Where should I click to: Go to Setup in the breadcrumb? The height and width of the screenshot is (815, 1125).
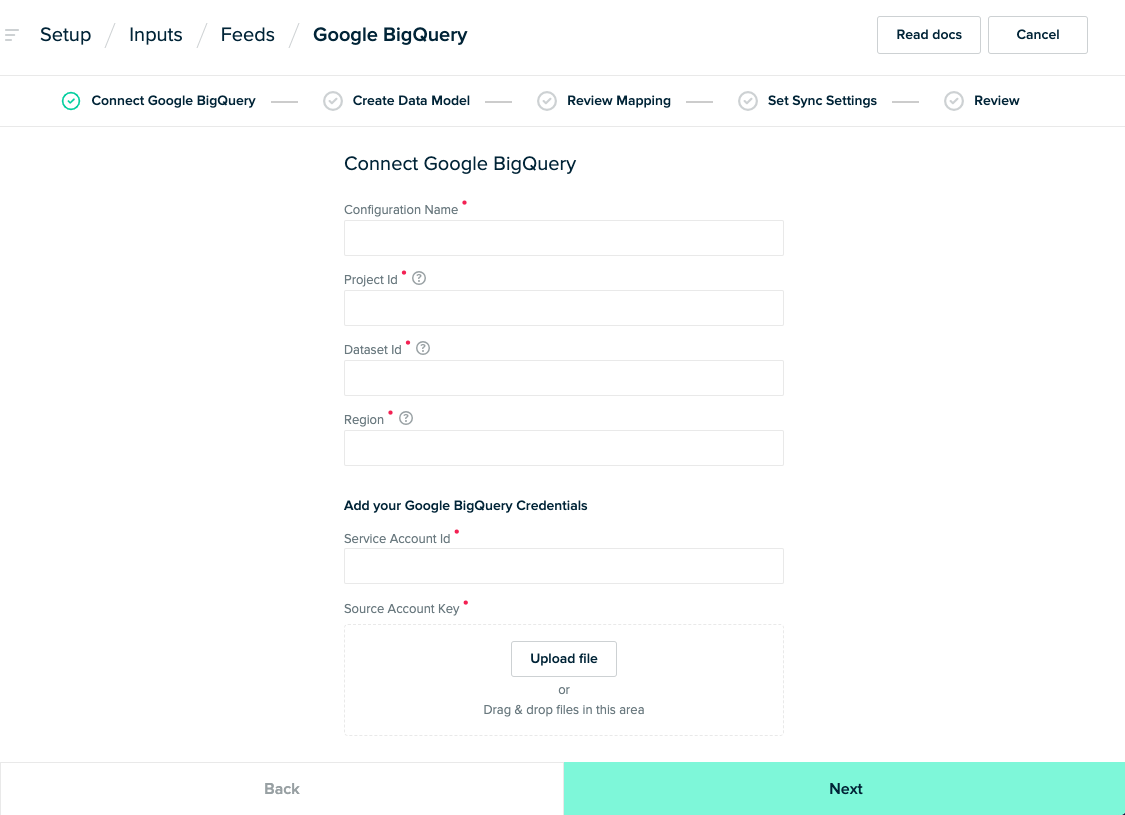[66, 35]
